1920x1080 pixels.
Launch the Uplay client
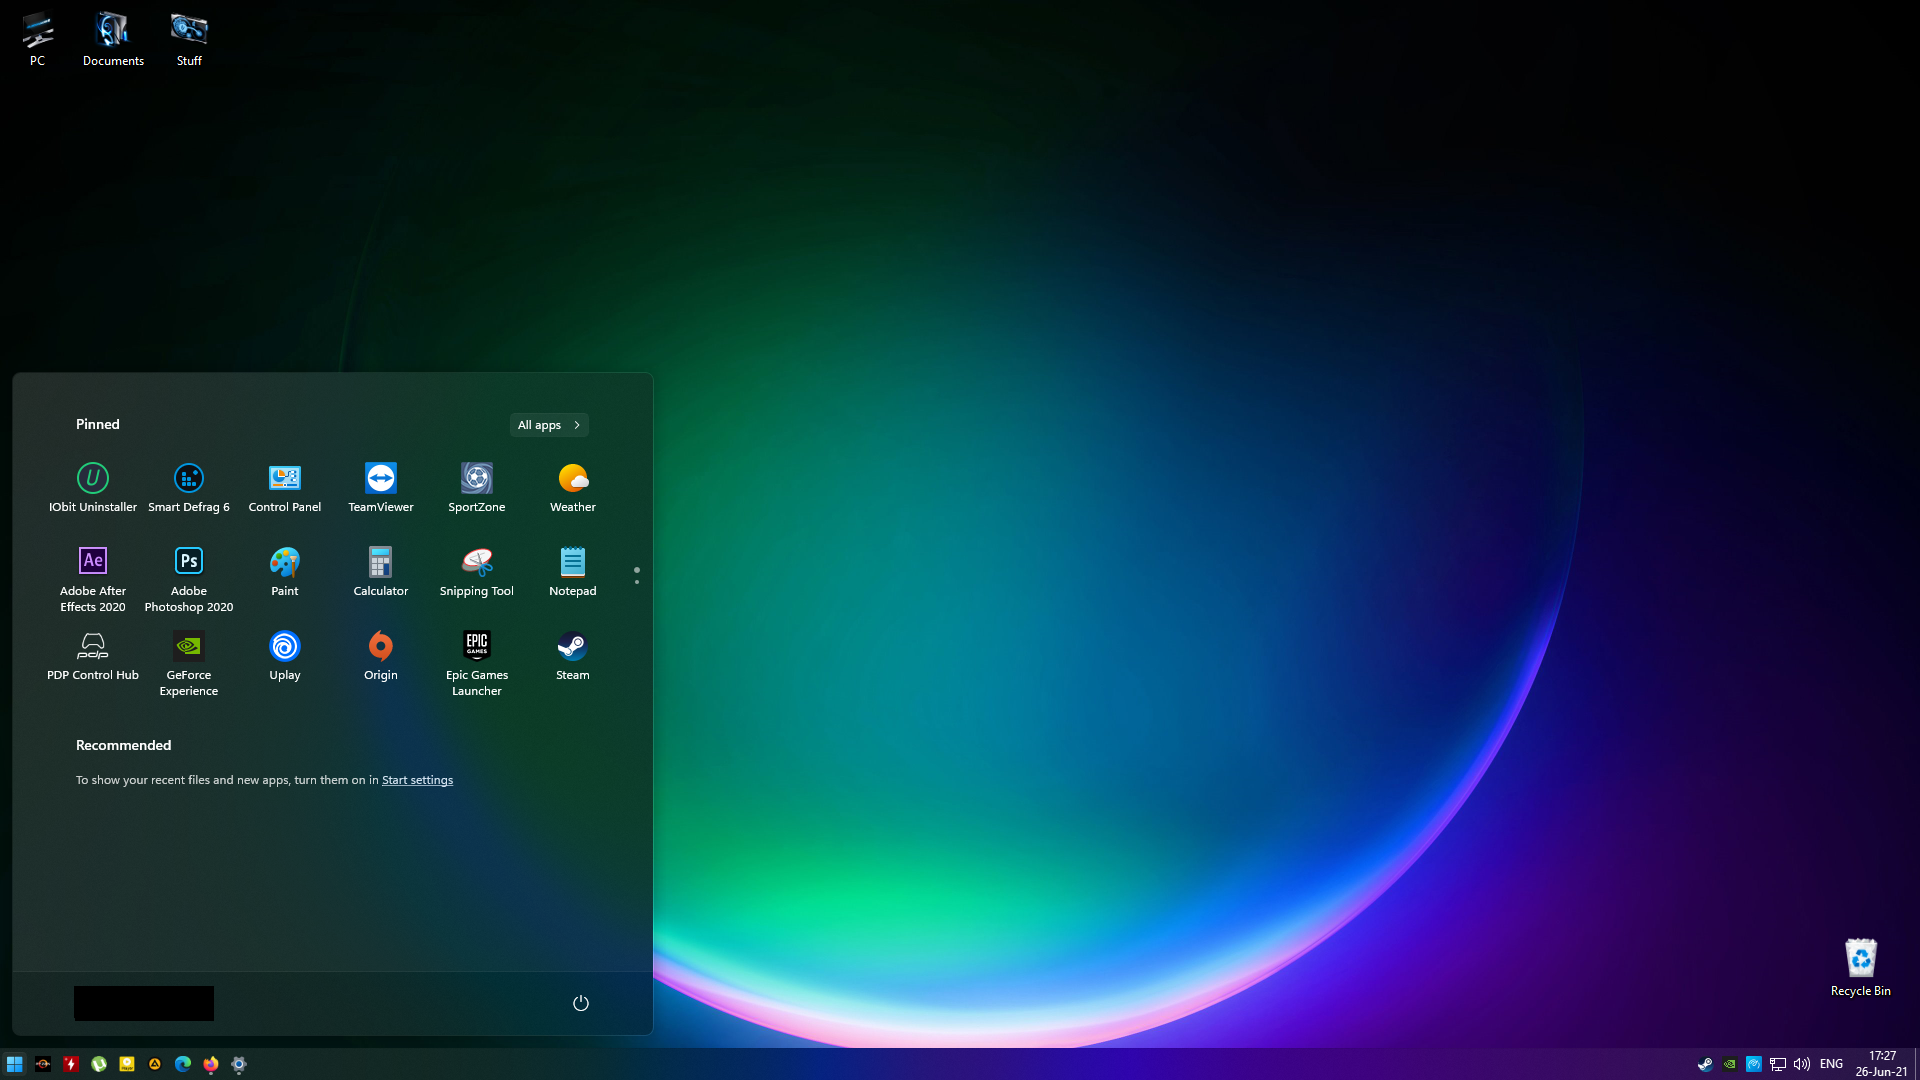click(285, 655)
